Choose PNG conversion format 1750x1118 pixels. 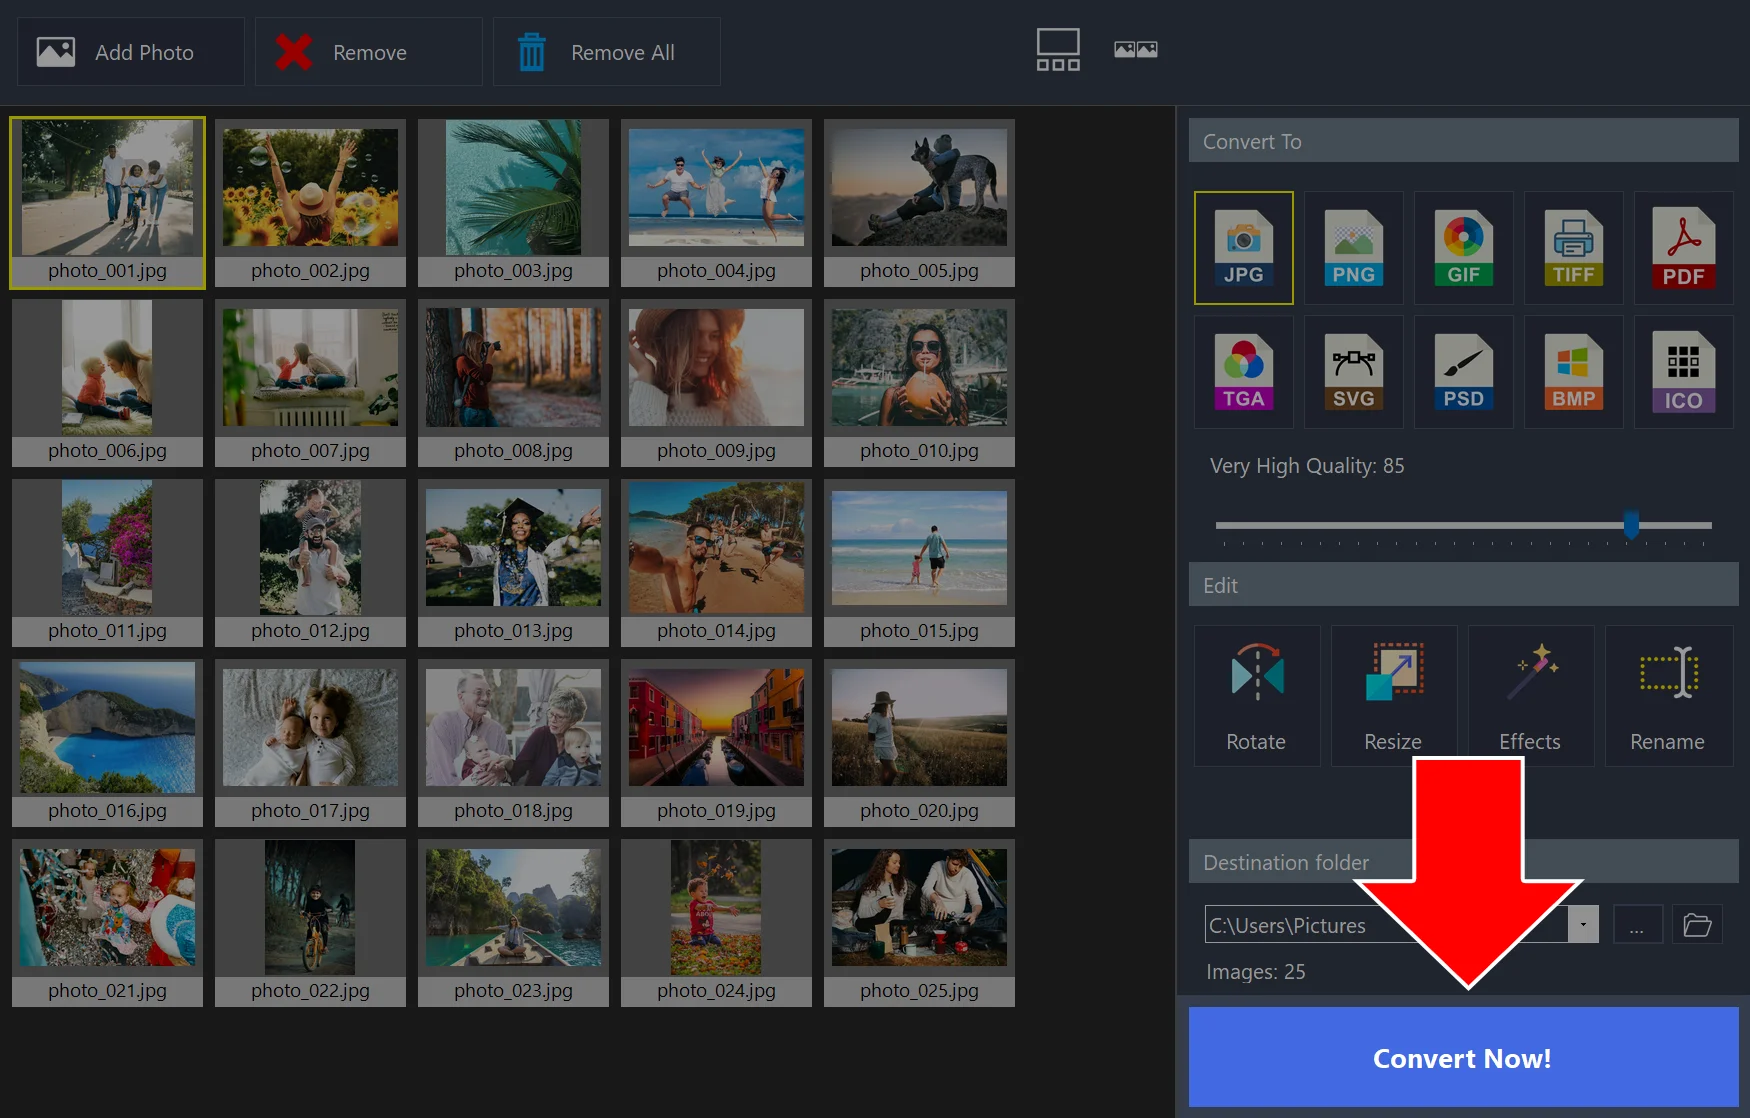point(1353,248)
